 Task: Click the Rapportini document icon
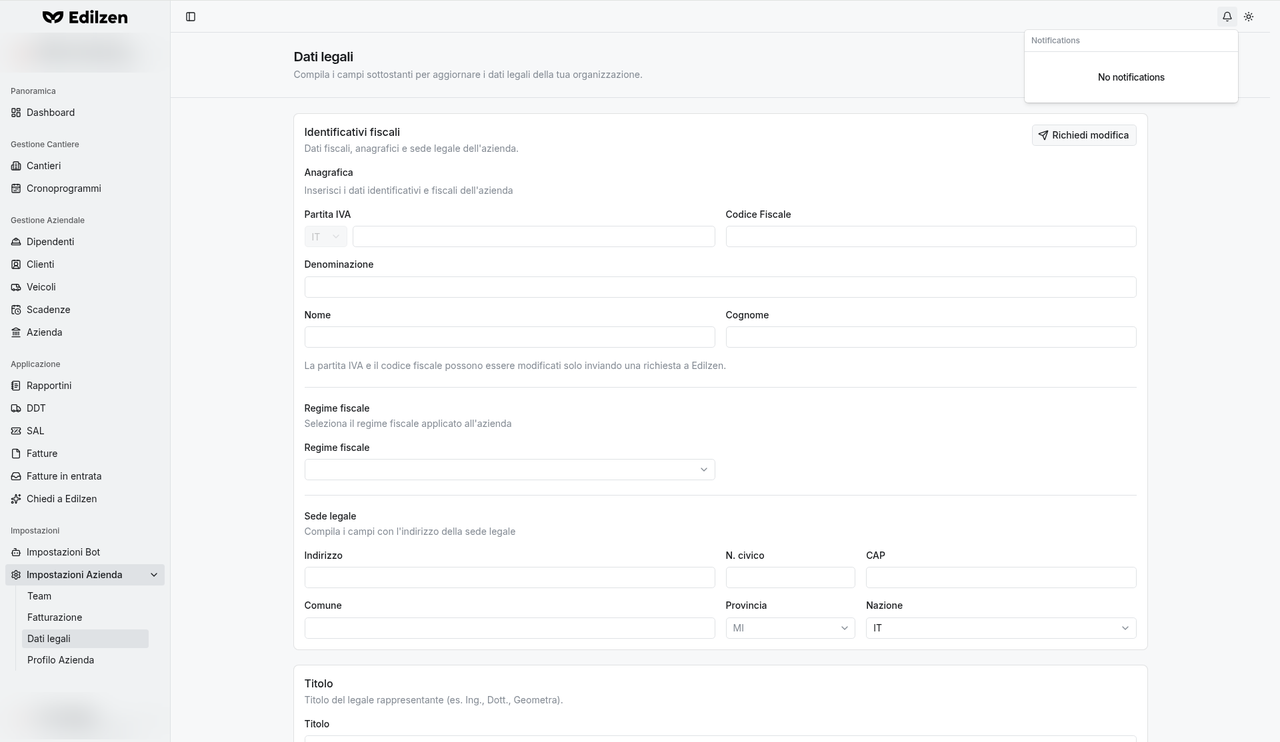(16, 386)
